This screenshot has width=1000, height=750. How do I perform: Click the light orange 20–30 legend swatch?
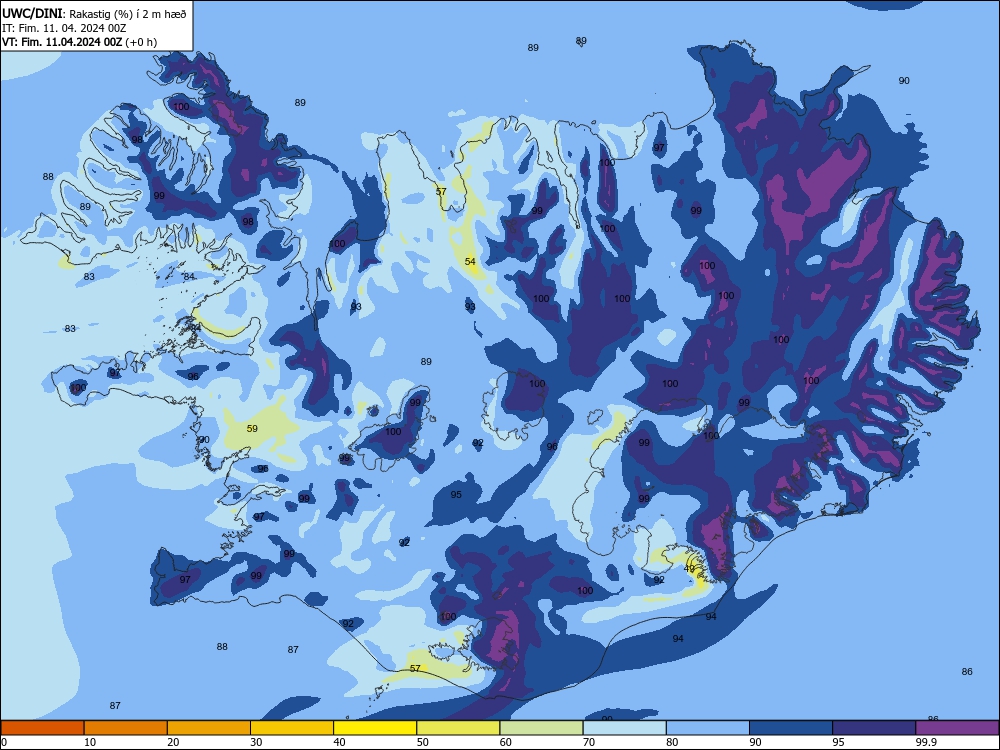[x=209, y=728]
